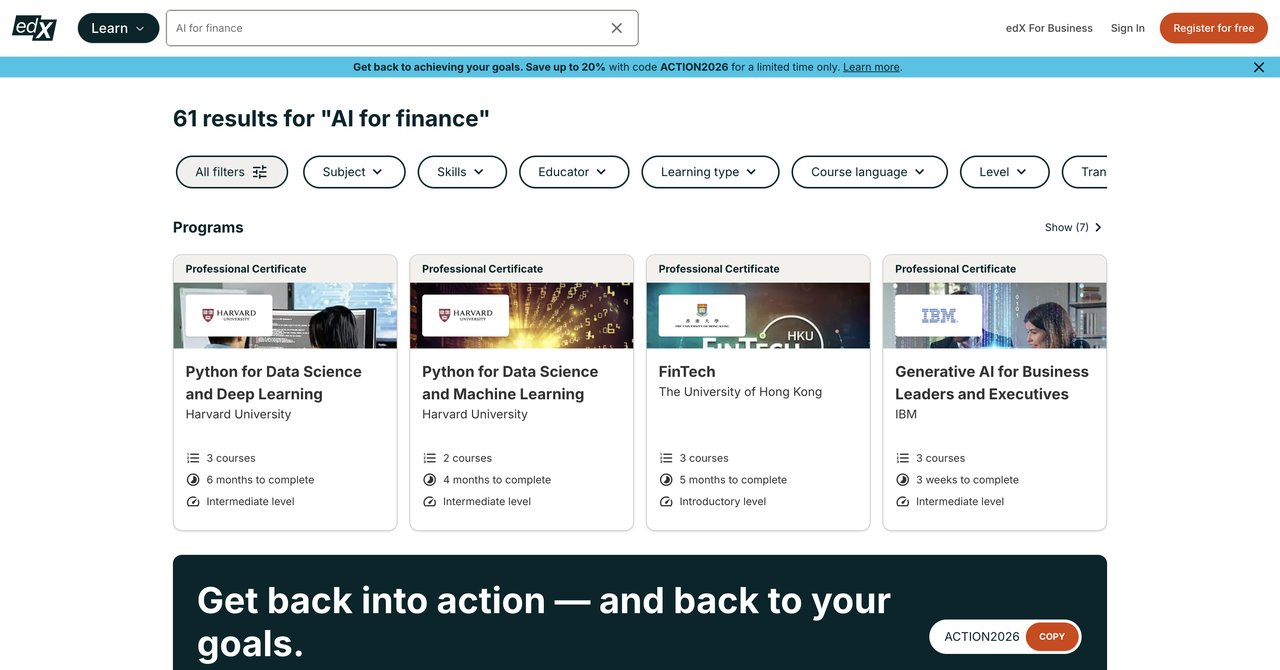Click clock icon beside 6 months to complete
The image size is (1280, 670).
point(193,480)
